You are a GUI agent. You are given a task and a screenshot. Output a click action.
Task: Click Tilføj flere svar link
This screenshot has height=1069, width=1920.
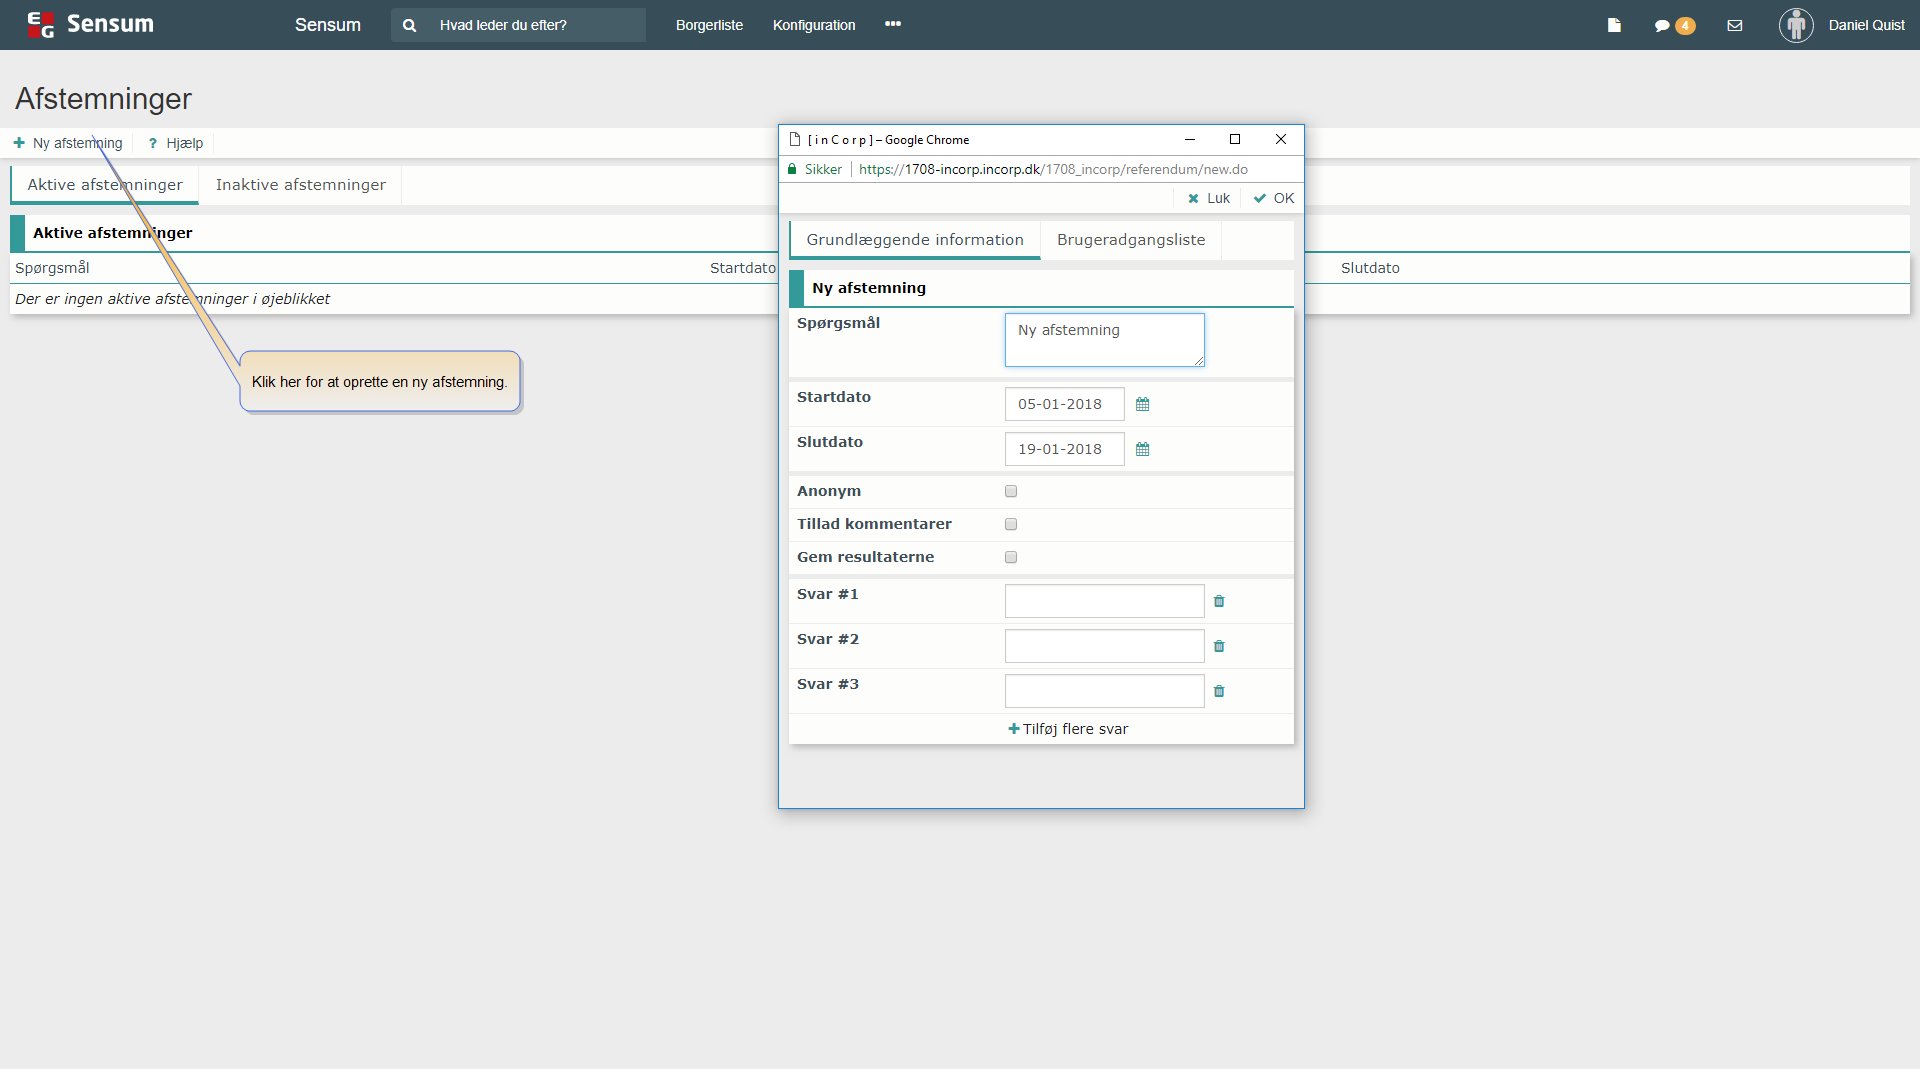pos(1068,729)
